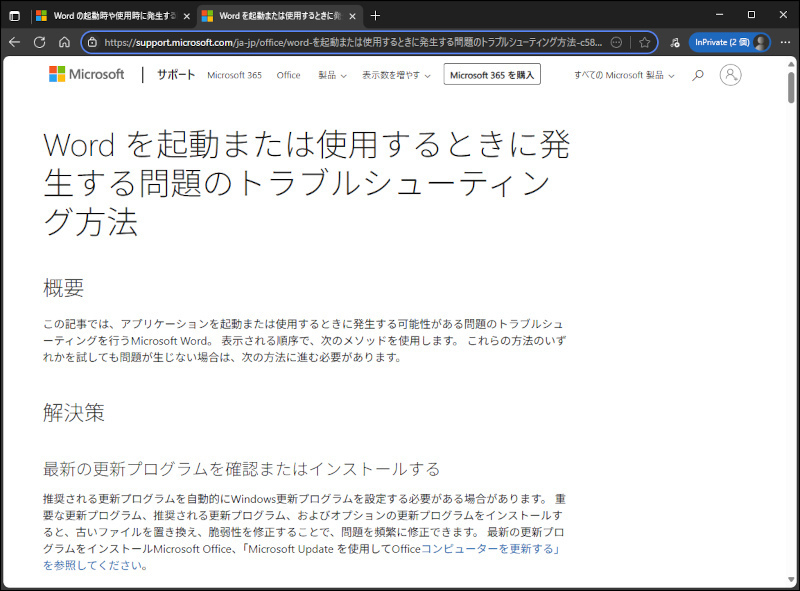
Task: Open the Office nav link
Action: (x=288, y=75)
